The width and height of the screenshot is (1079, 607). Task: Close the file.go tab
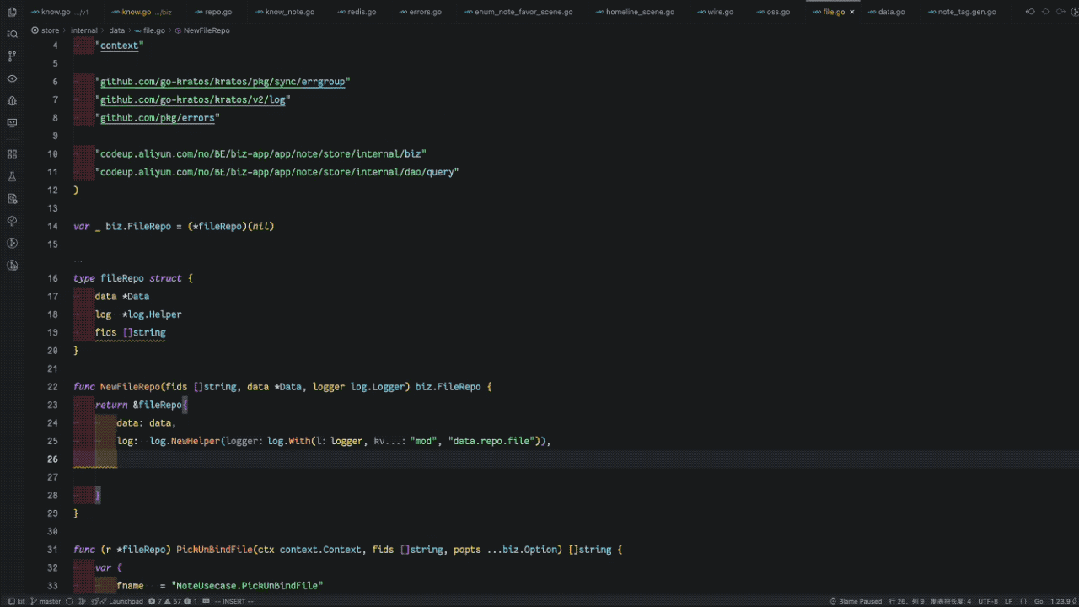852,12
